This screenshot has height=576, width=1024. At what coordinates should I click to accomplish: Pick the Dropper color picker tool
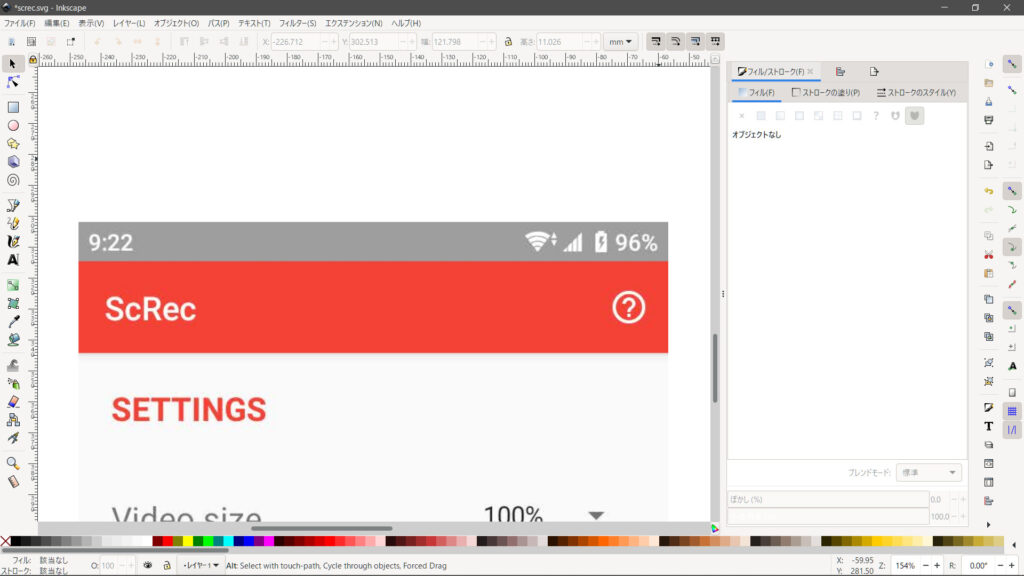(x=12, y=322)
